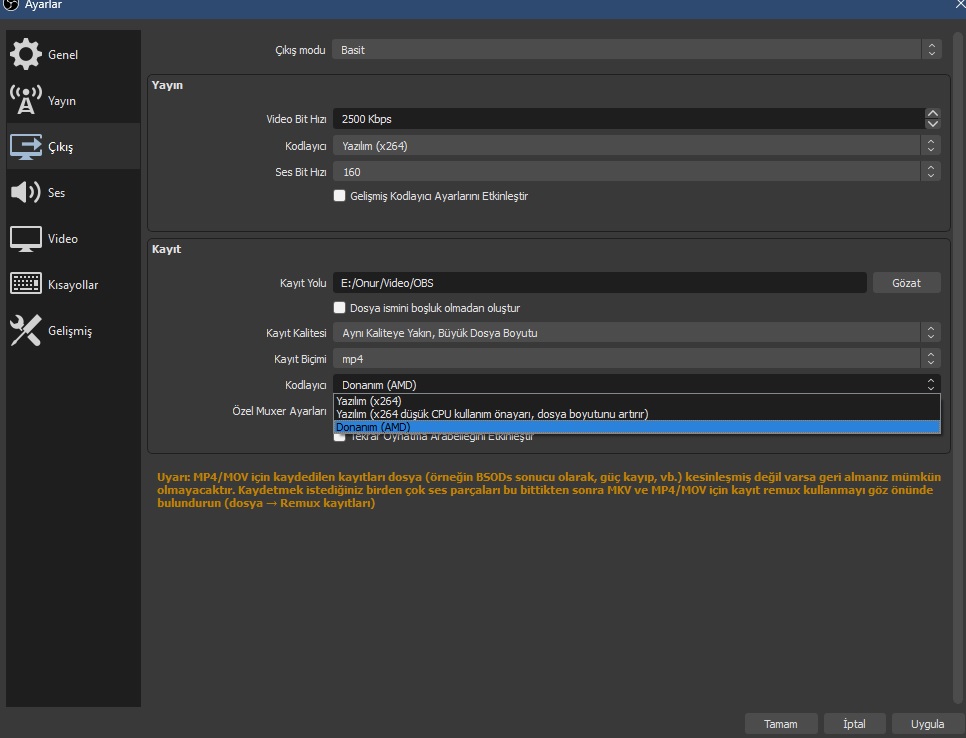Click the Gelişmiş tools icon
The height and width of the screenshot is (738, 966).
coord(26,330)
